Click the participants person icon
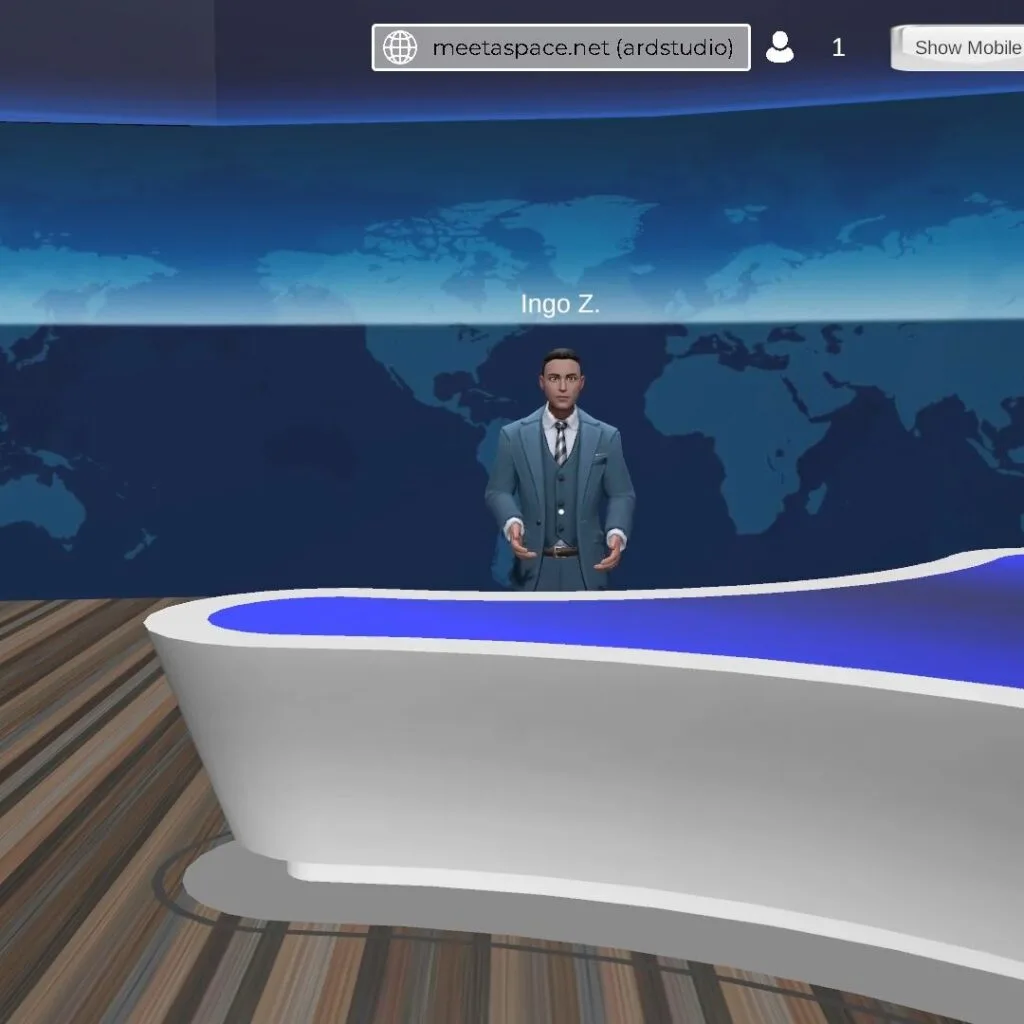This screenshot has height=1024, width=1024. (x=779, y=47)
